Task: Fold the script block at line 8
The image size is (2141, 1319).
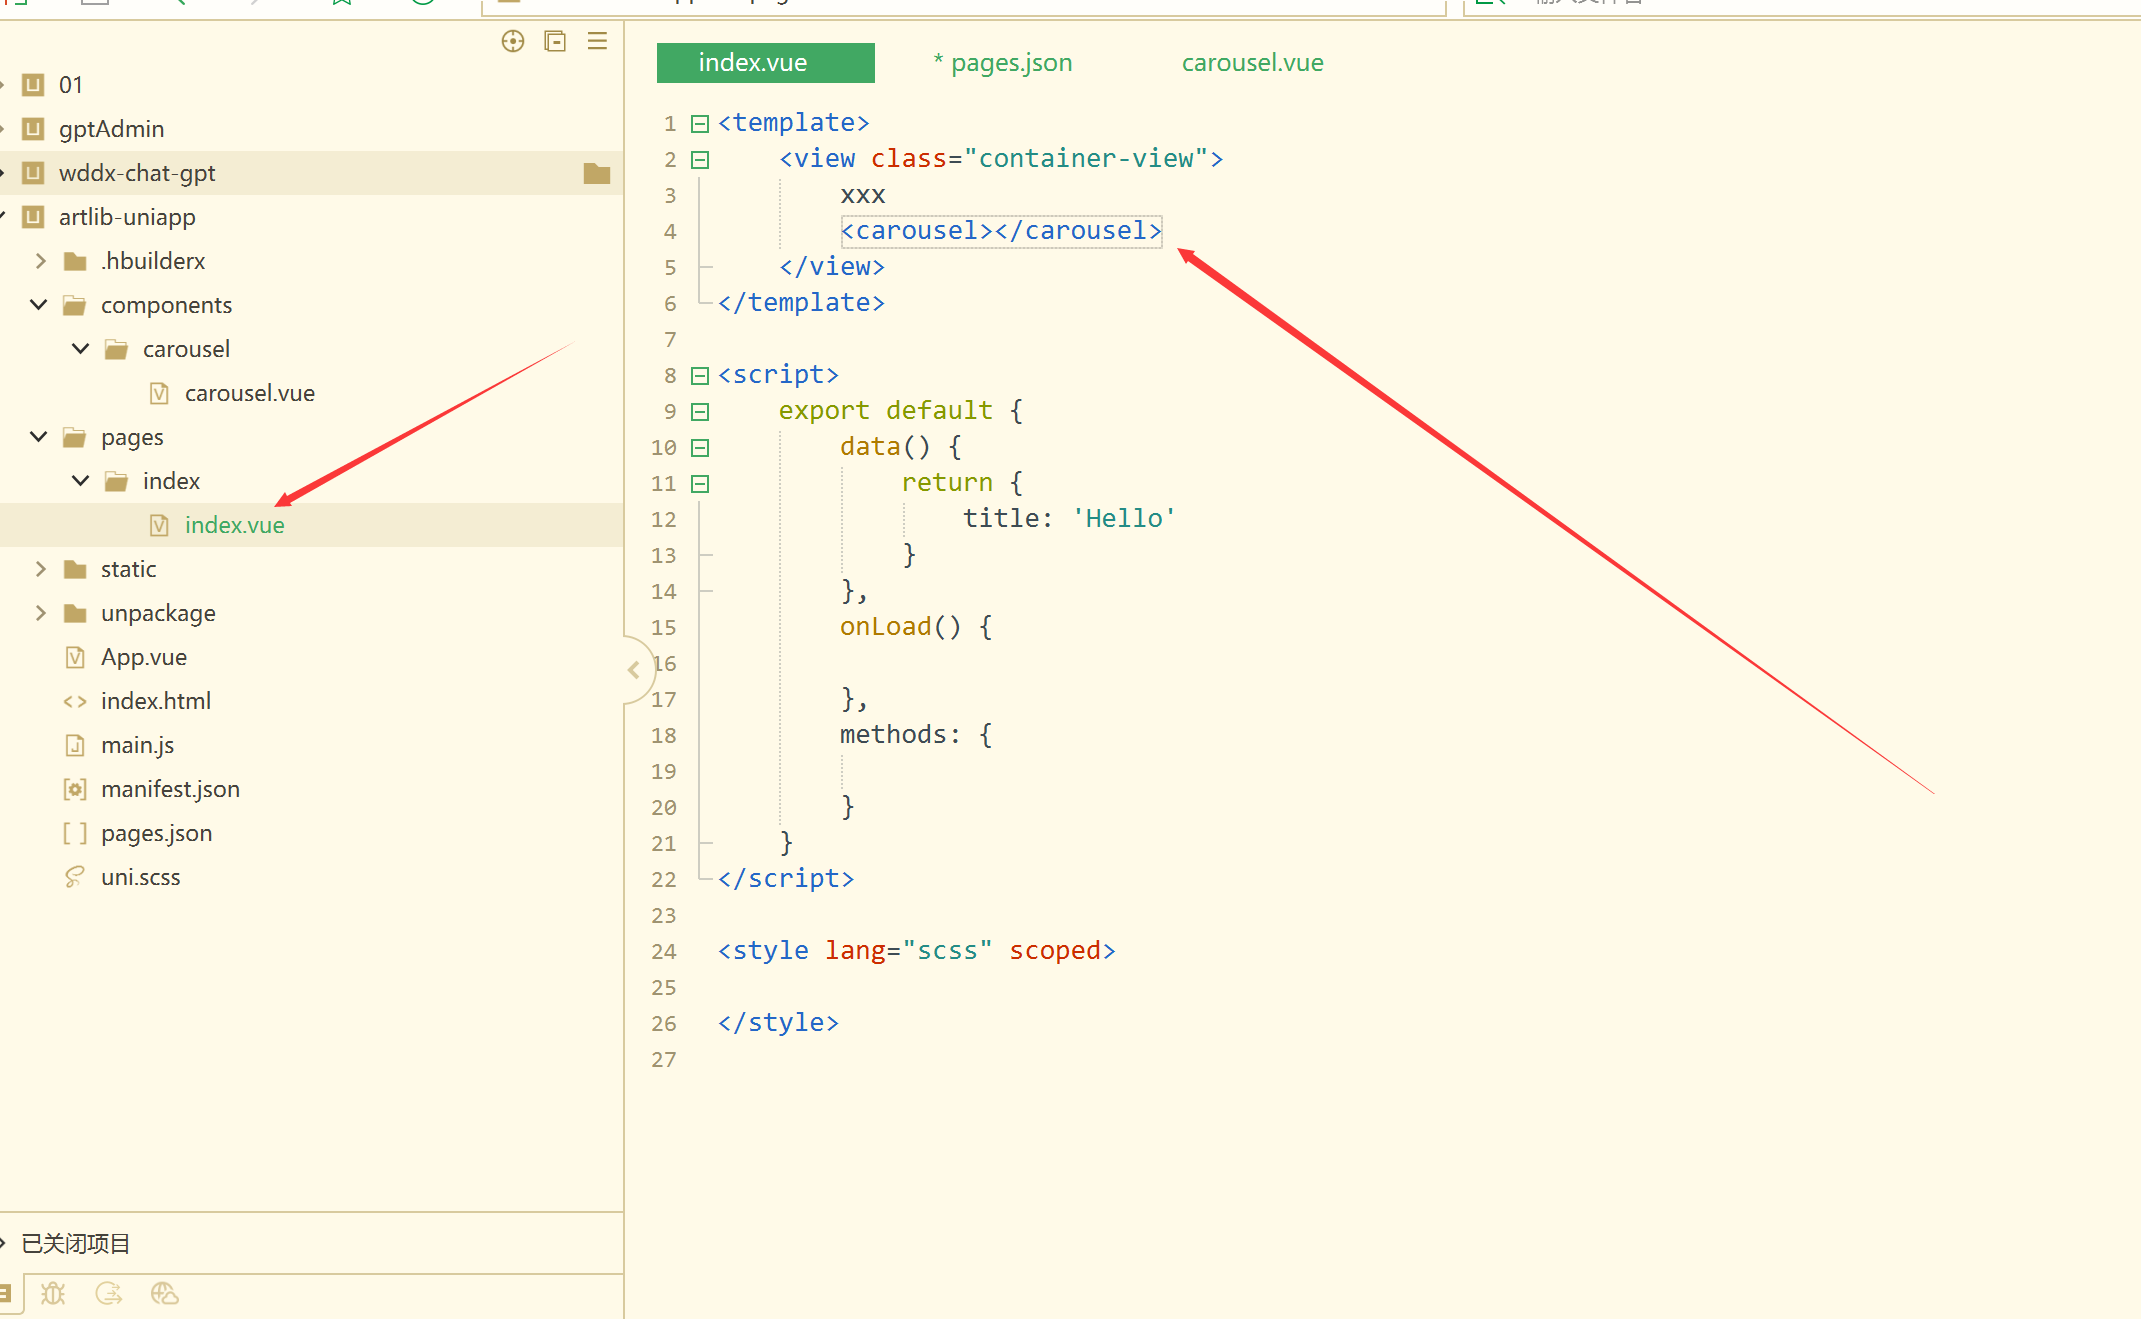Action: click(700, 376)
